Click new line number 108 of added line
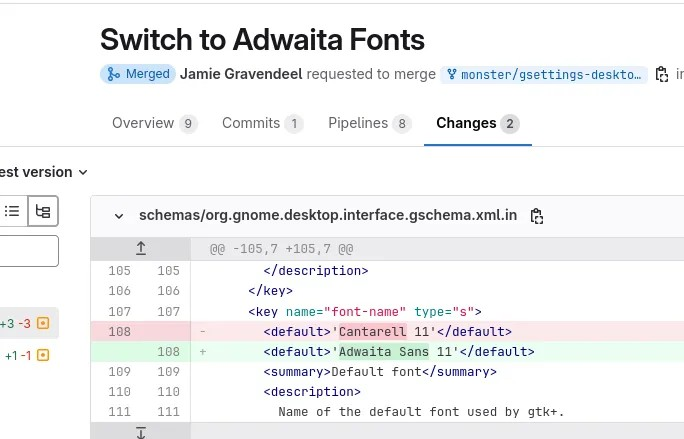Image resolution: width=684 pixels, height=439 pixels. (x=168, y=352)
